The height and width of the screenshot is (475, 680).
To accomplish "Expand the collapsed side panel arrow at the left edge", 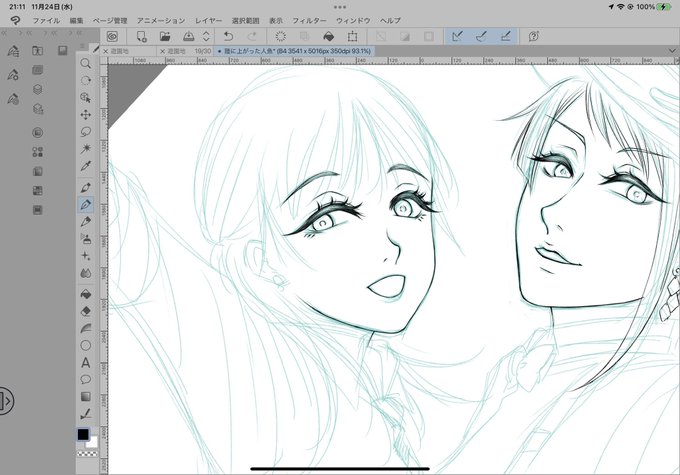I will 6,400.
